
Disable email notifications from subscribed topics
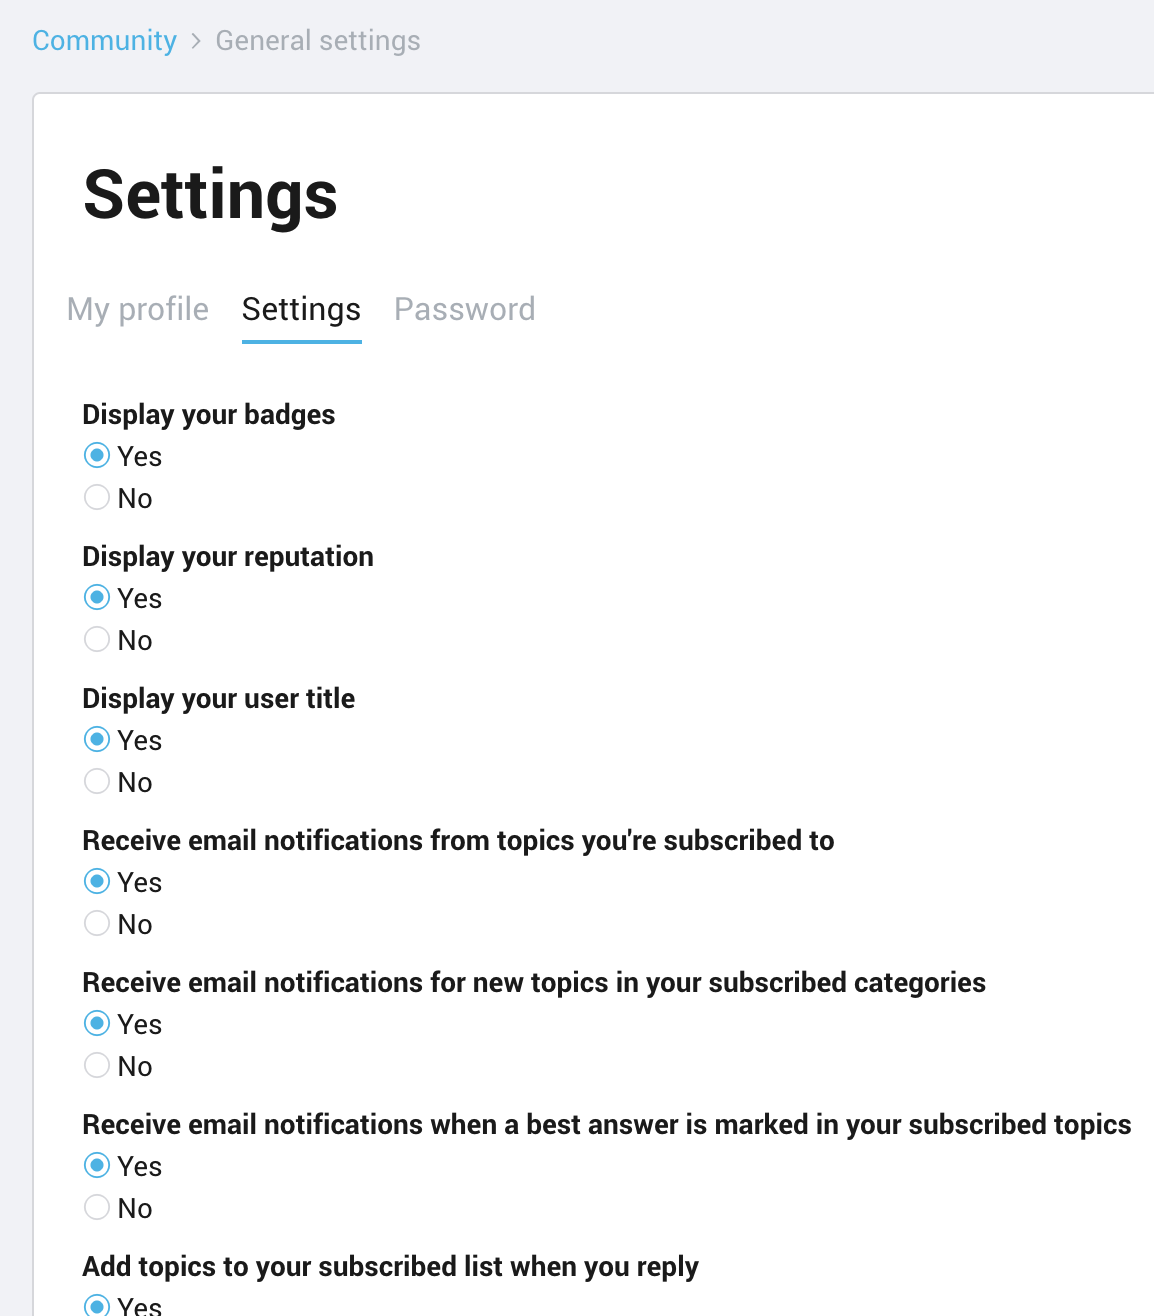(x=97, y=923)
